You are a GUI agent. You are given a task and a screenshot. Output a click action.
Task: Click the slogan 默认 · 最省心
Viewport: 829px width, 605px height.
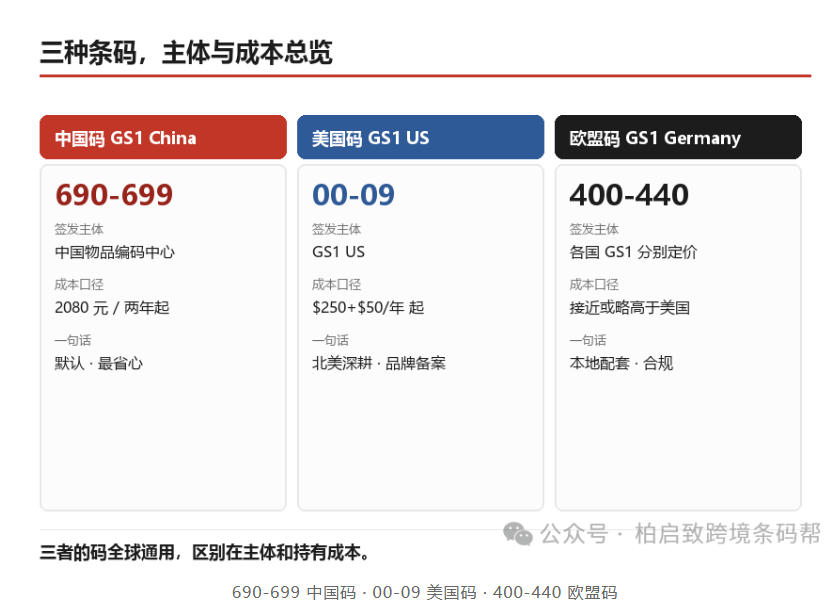[98, 363]
